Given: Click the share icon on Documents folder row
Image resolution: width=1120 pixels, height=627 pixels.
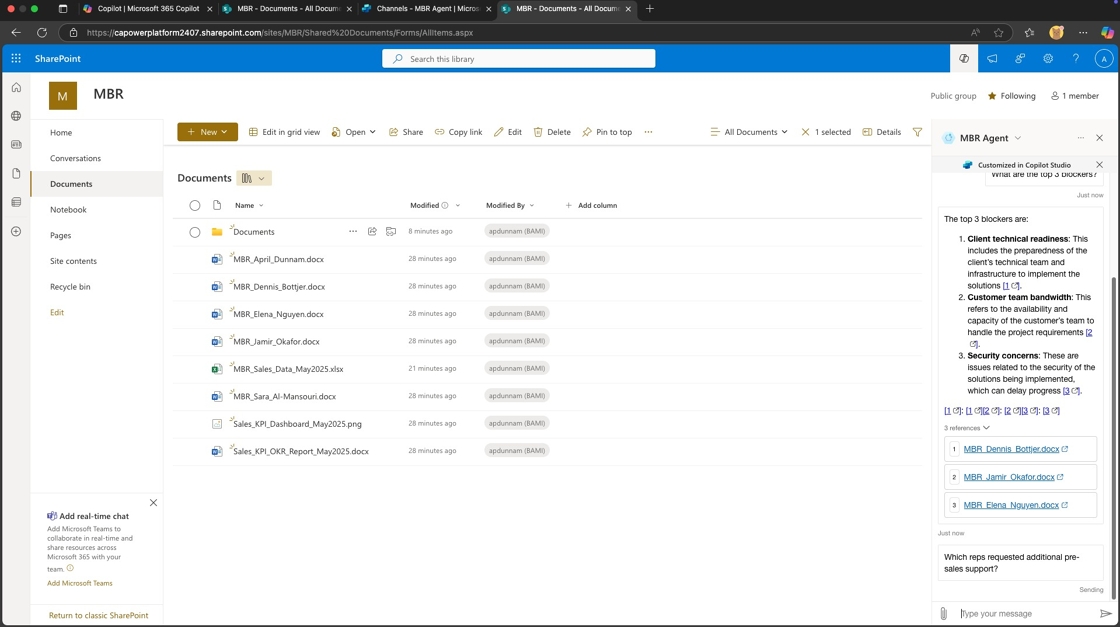Looking at the screenshot, I should click(372, 231).
